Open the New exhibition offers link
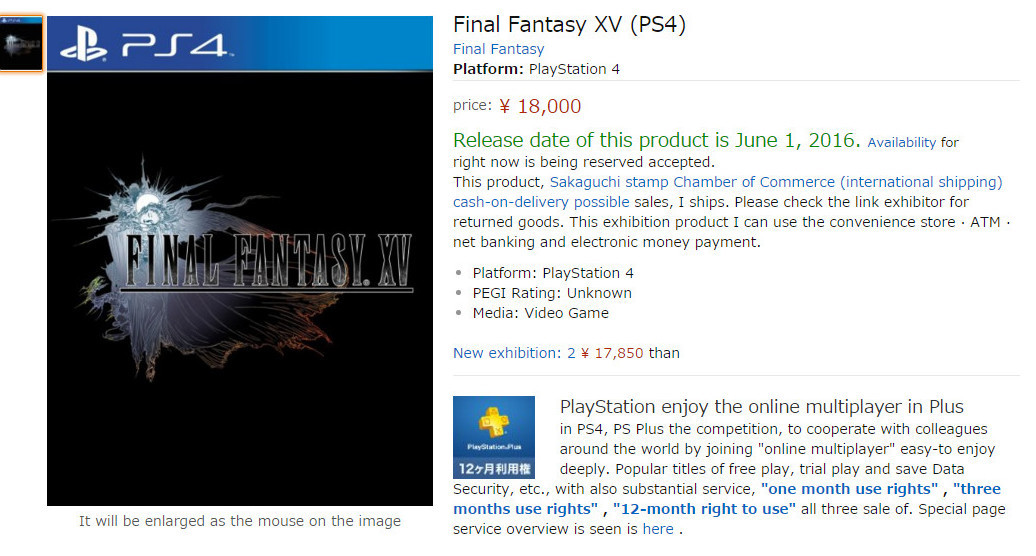 pyautogui.click(x=506, y=353)
